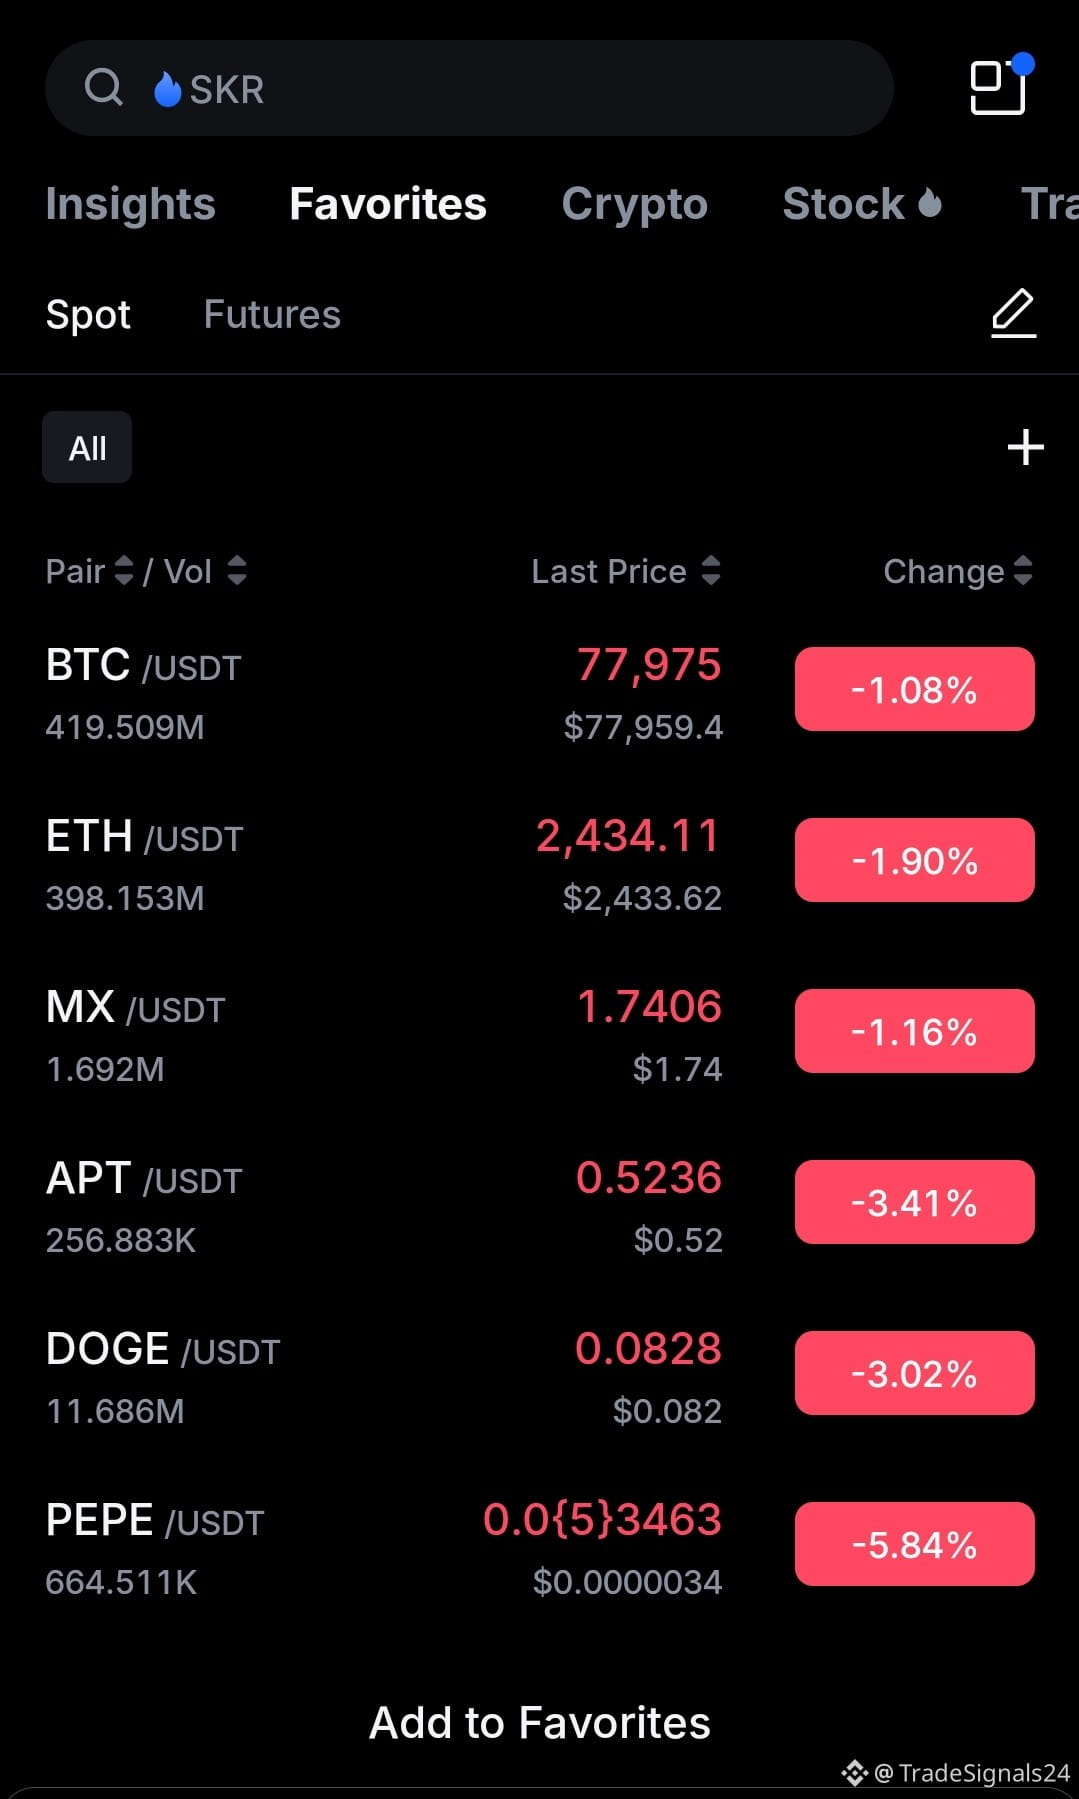Tap BTC -1.08% change badge
This screenshot has width=1079, height=1799.
point(914,689)
